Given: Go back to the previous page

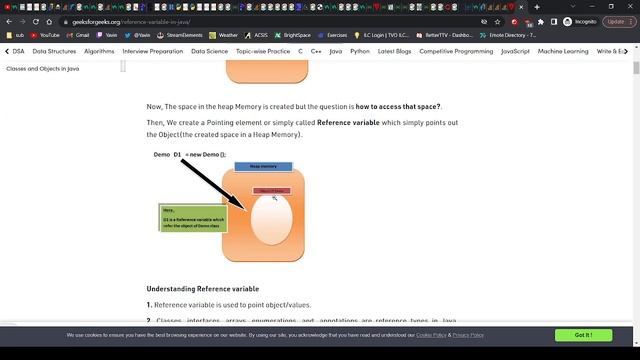Looking at the screenshot, I should pyautogui.click(x=9, y=22).
